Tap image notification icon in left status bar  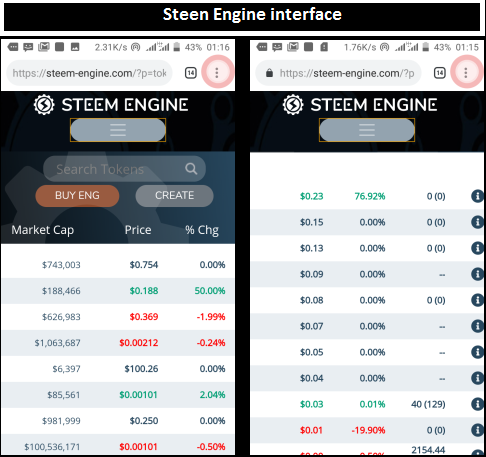75,47
